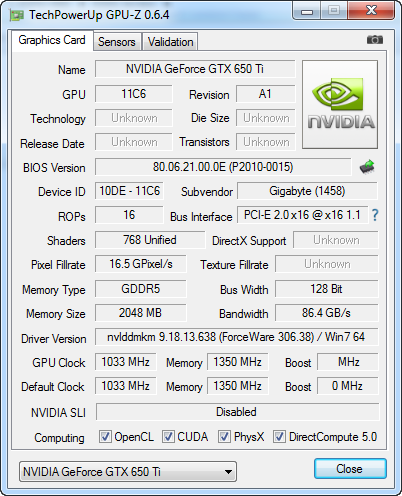402x496 pixels.
Task: Toggle the CUDA checkbox
Action: [x=168, y=437]
